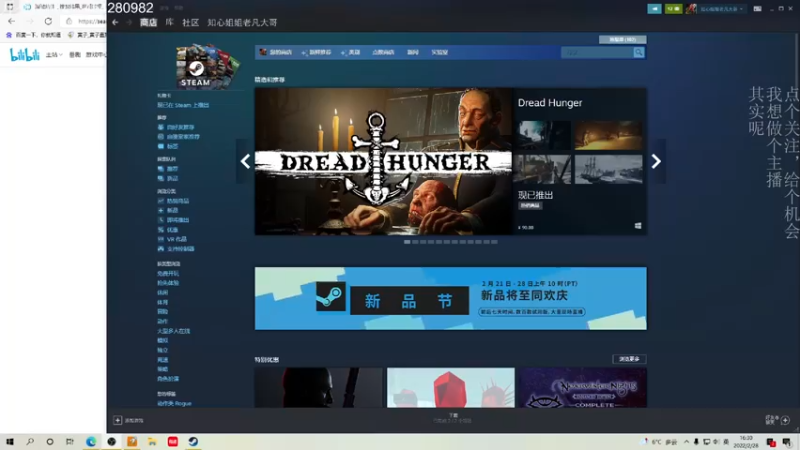Open Task View in taskbar
This screenshot has width=800, height=450.
(70, 442)
